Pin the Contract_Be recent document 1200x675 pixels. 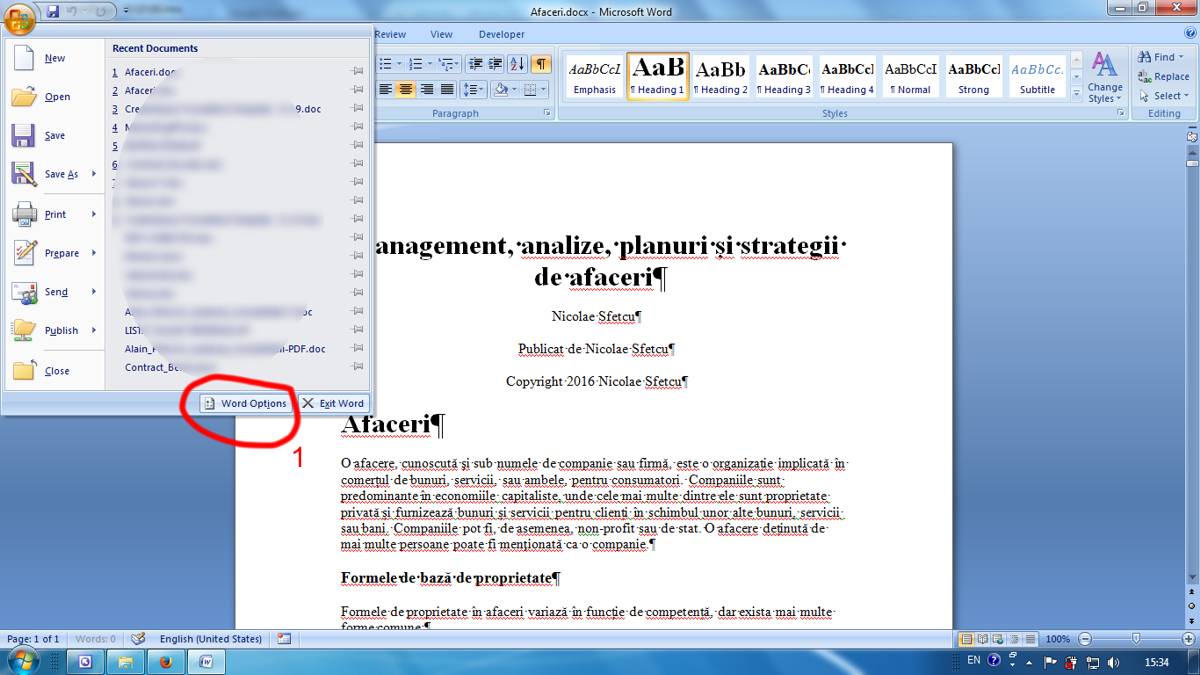point(358,367)
